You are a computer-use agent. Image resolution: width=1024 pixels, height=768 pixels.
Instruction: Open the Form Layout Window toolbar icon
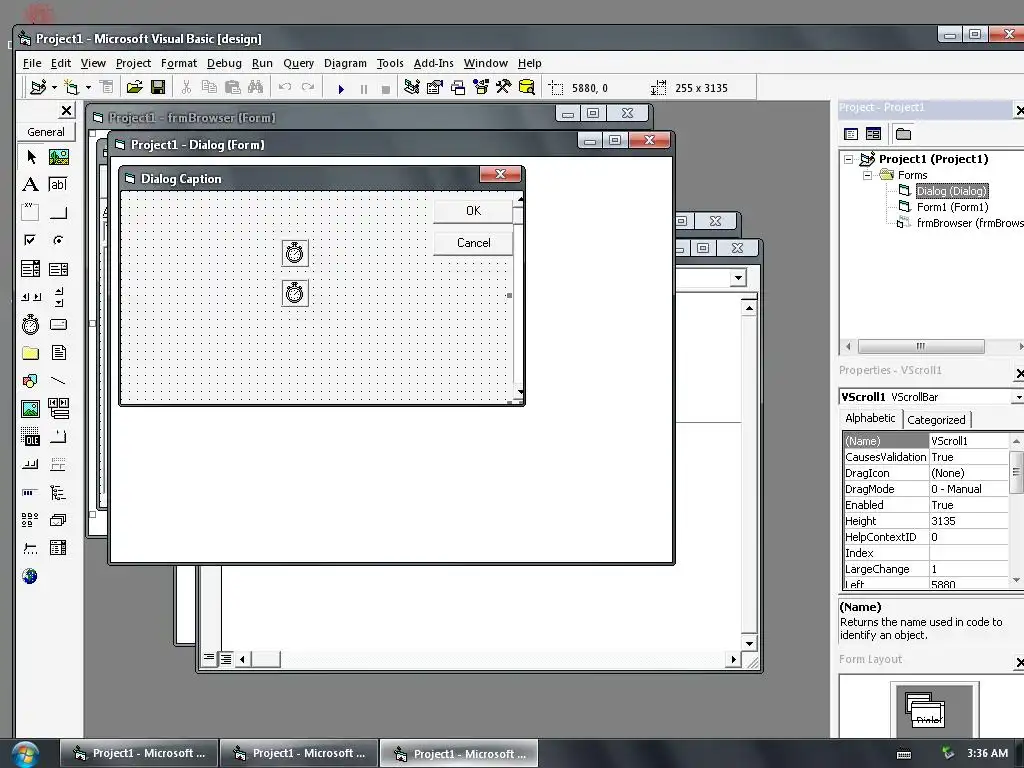458,87
